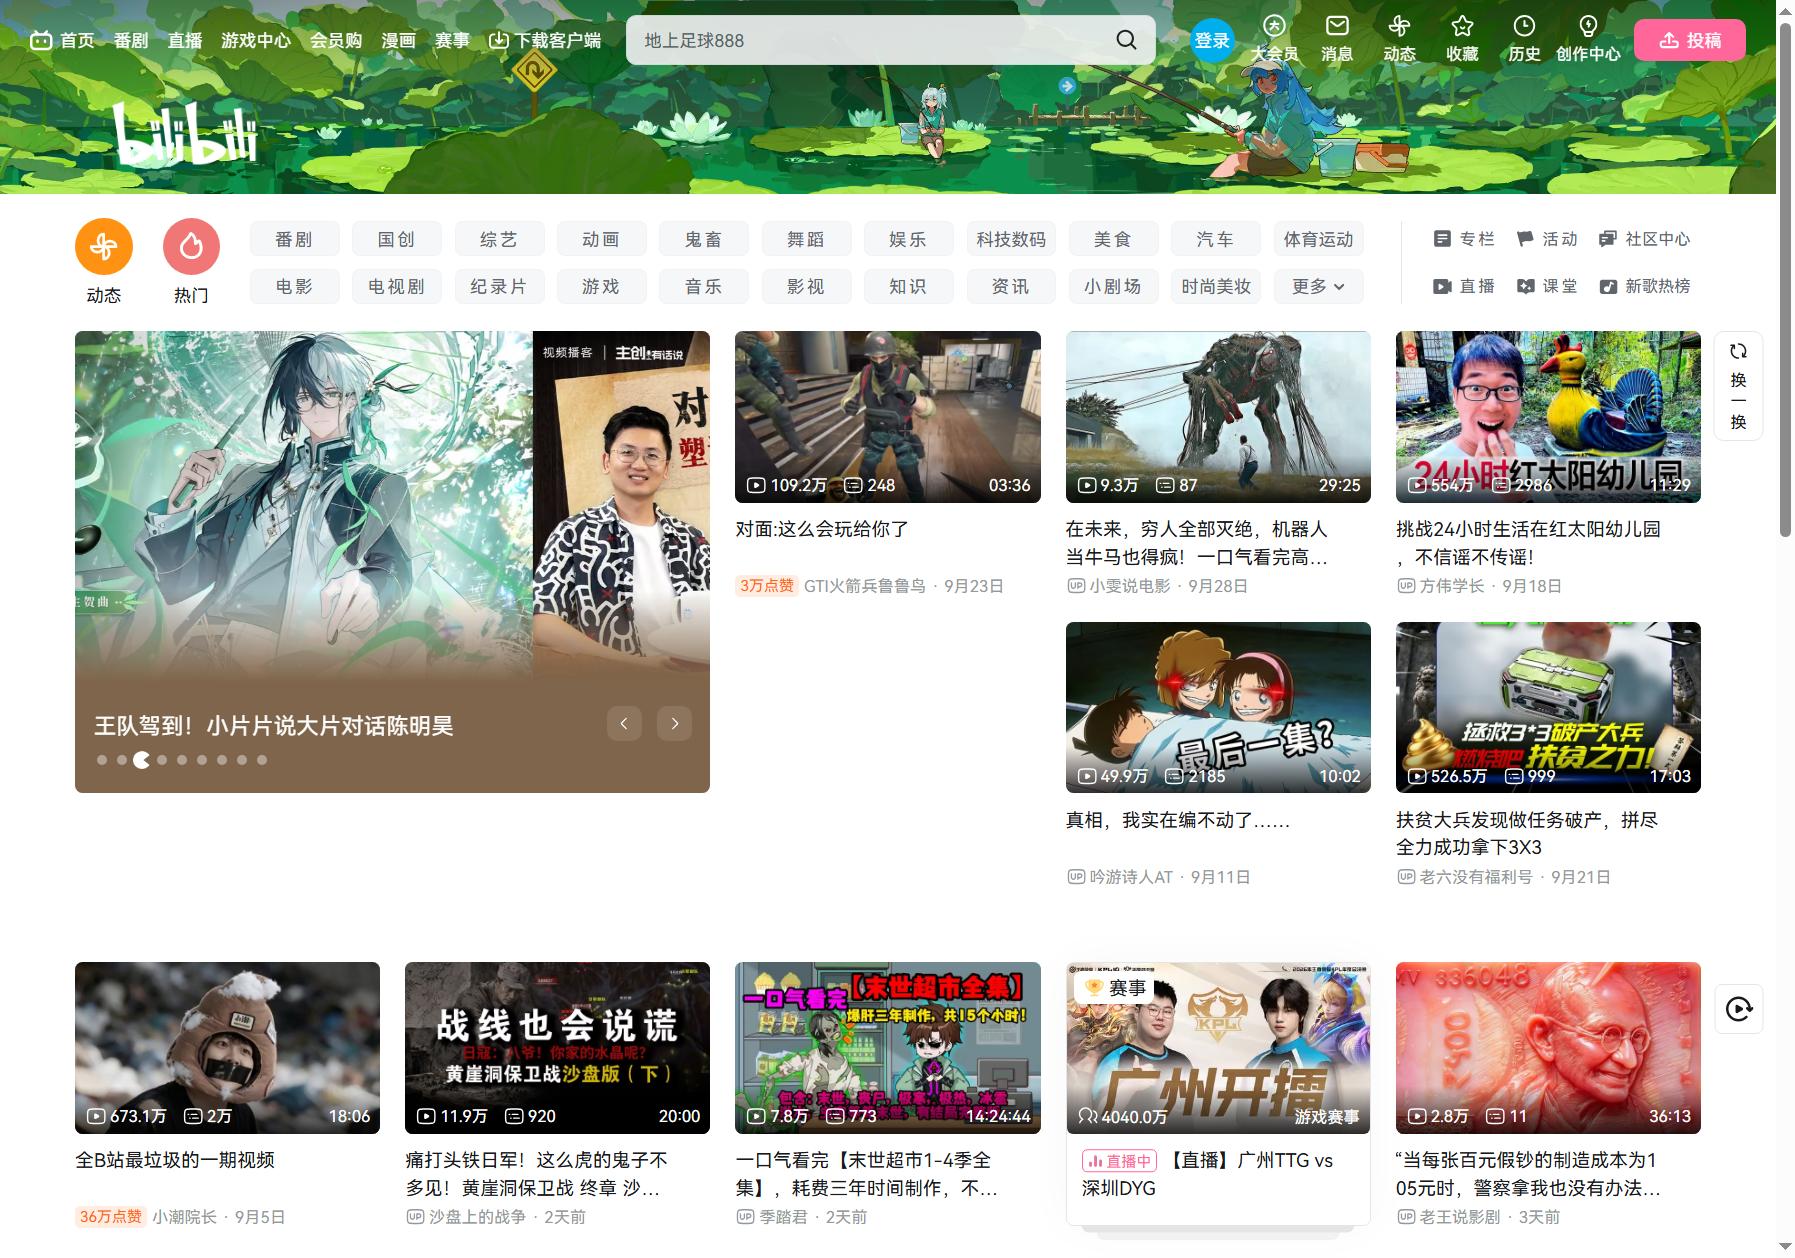Open 游戏中心 in top navigation
1795x1258 pixels.
[256, 40]
